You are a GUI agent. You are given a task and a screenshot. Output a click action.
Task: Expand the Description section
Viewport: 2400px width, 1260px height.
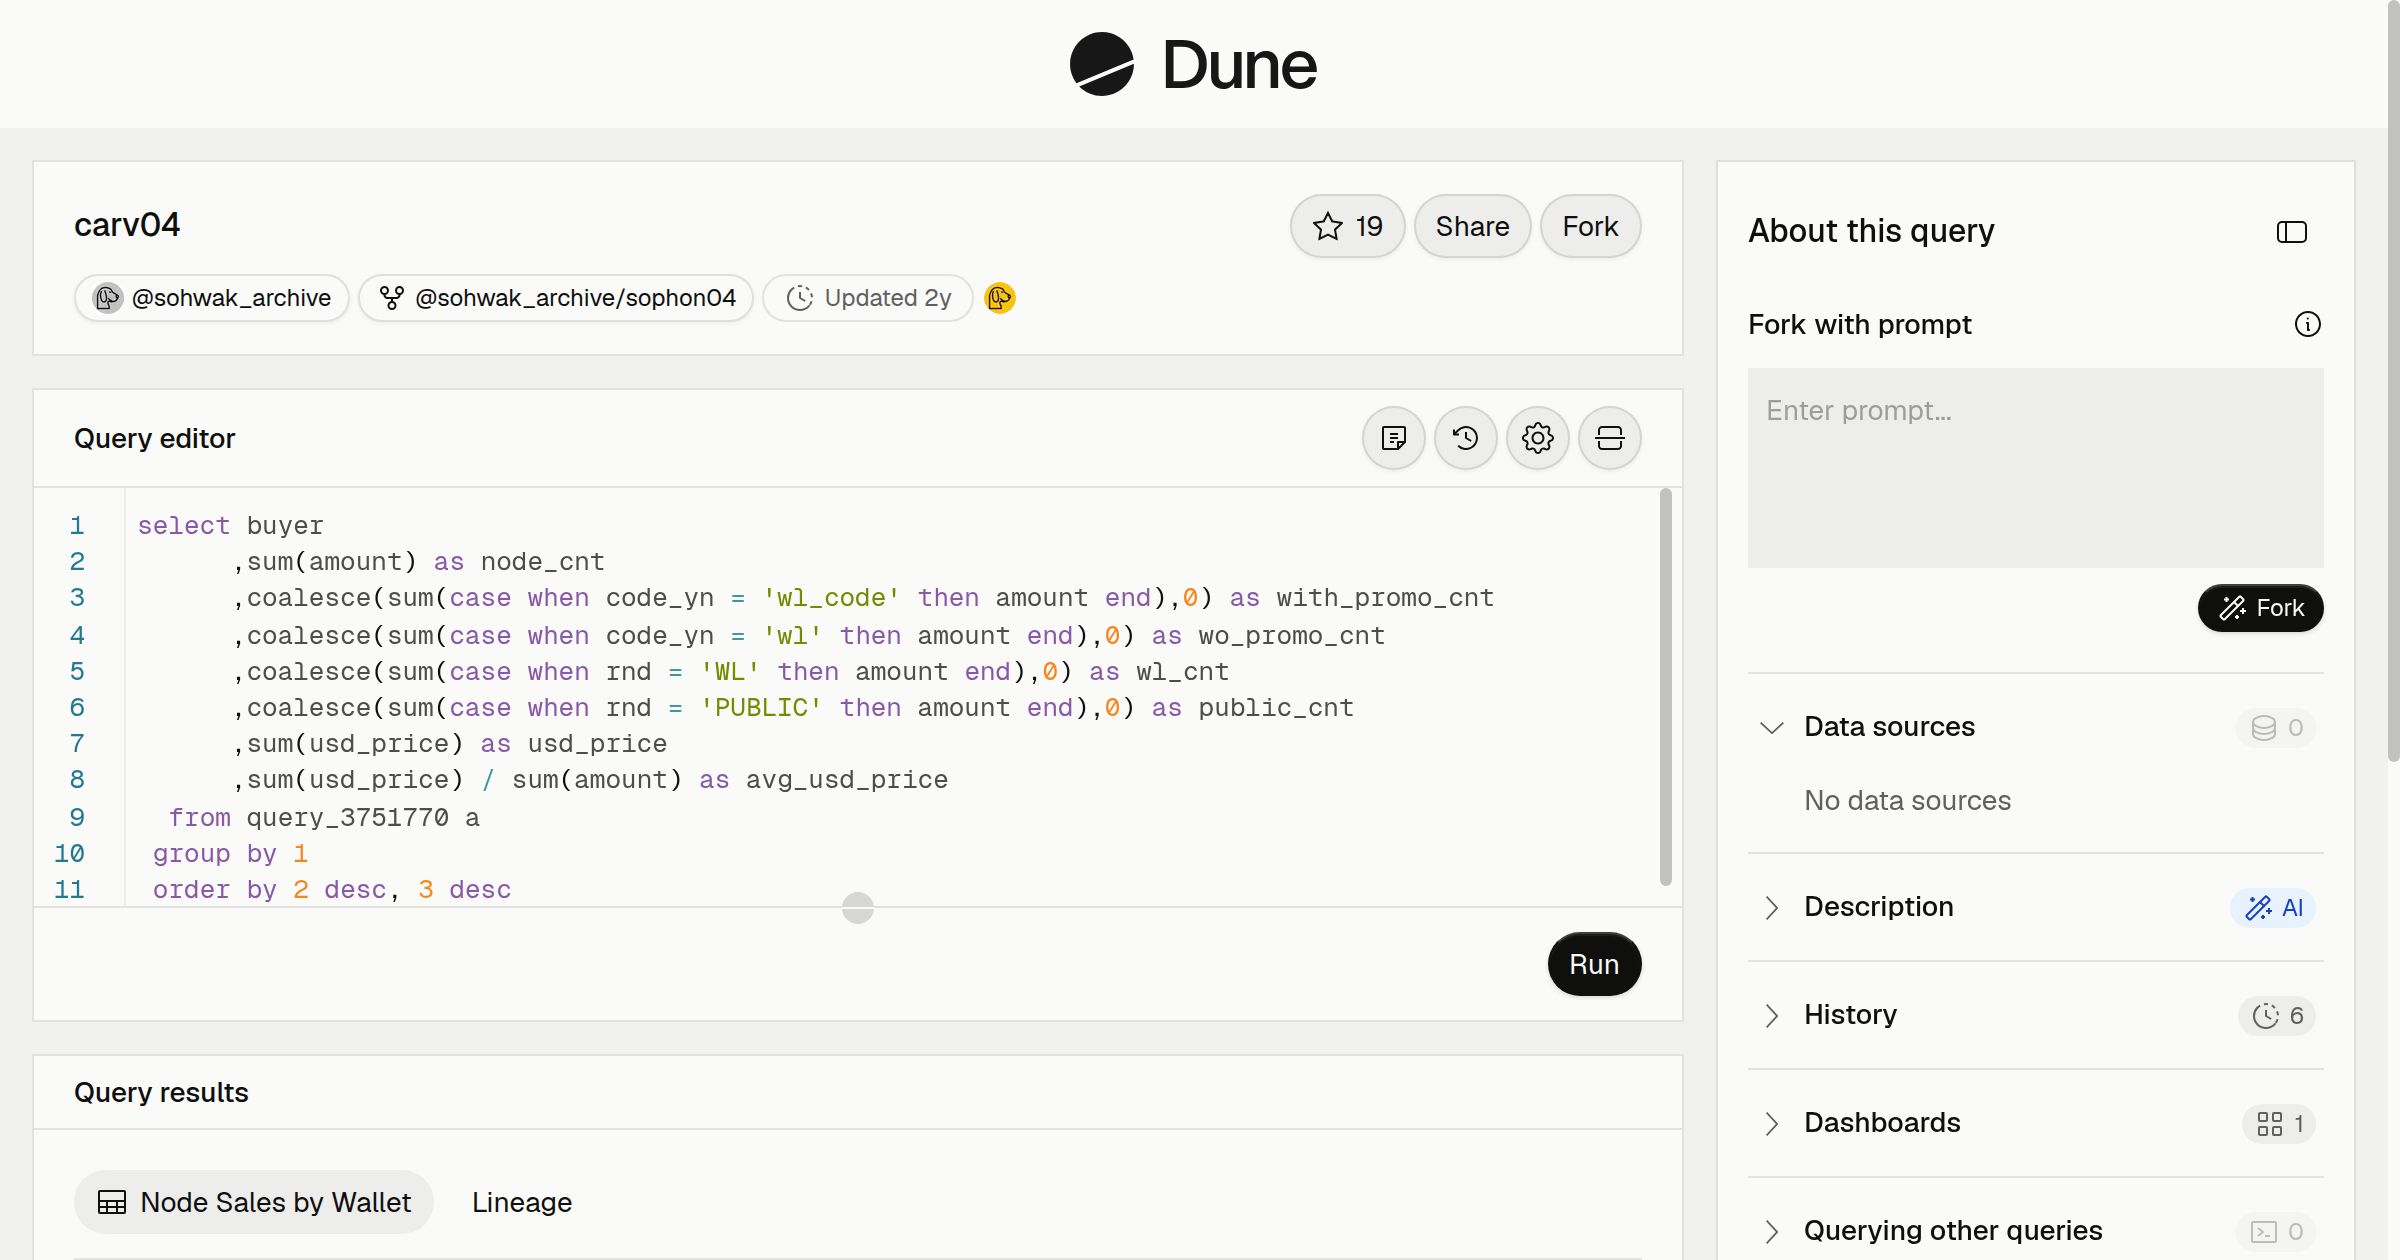point(1772,907)
